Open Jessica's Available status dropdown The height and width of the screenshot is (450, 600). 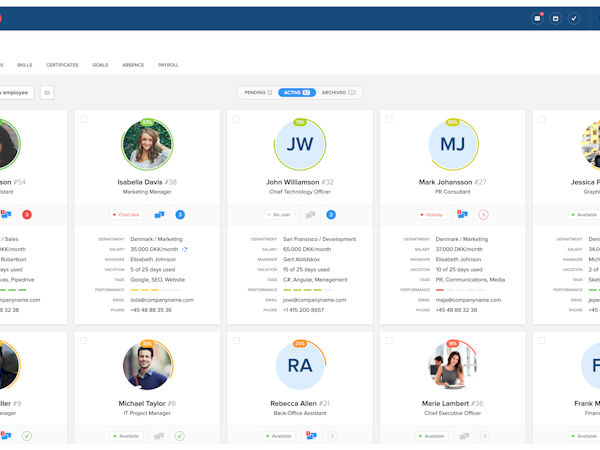click(584, 215)
